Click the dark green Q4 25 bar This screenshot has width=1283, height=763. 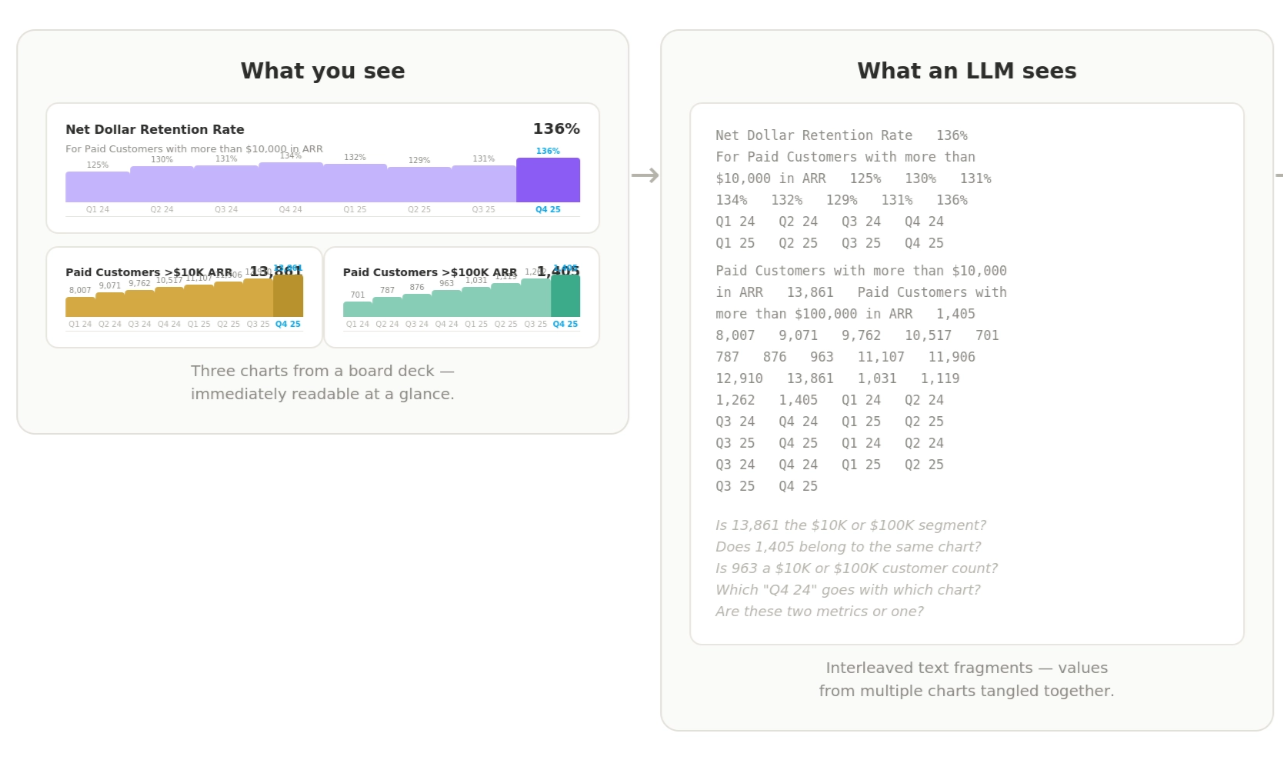coord(565,296)
